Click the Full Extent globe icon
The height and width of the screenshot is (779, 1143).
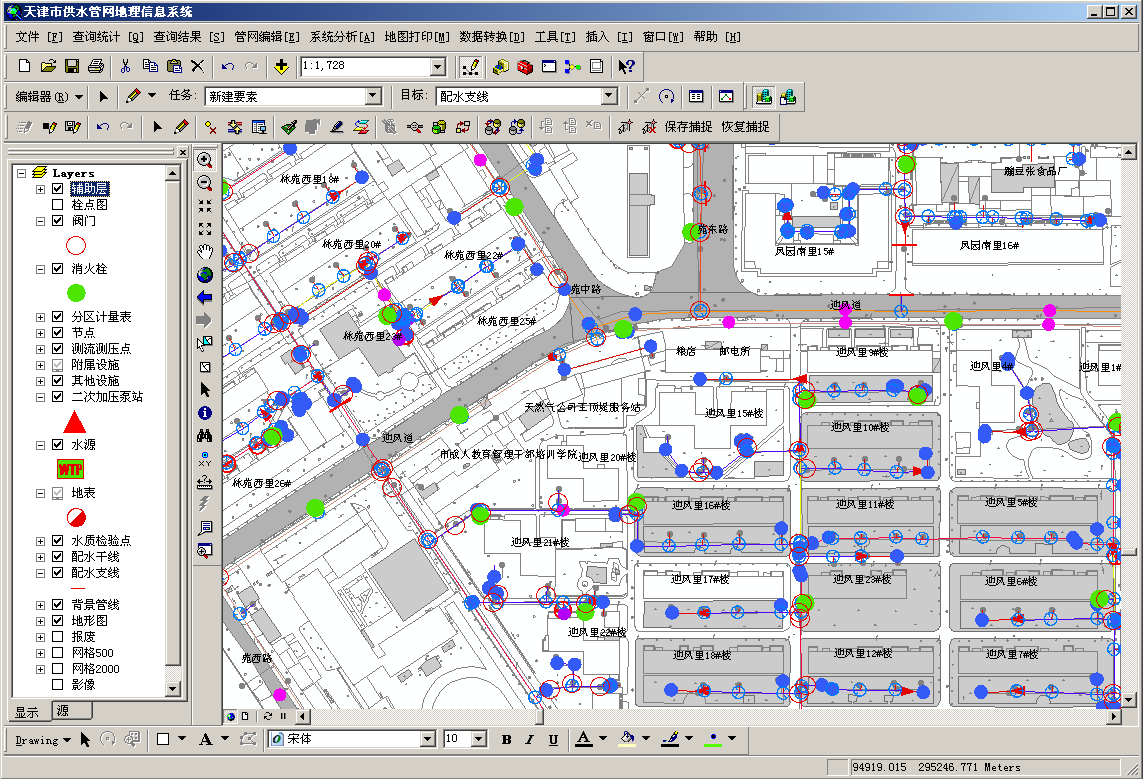(205, 274)
